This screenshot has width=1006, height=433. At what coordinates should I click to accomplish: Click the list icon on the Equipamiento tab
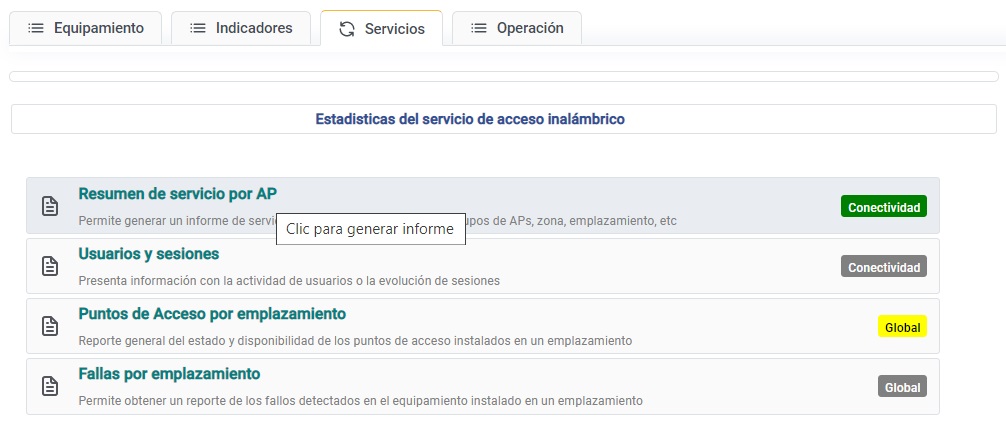coord(36,28)
